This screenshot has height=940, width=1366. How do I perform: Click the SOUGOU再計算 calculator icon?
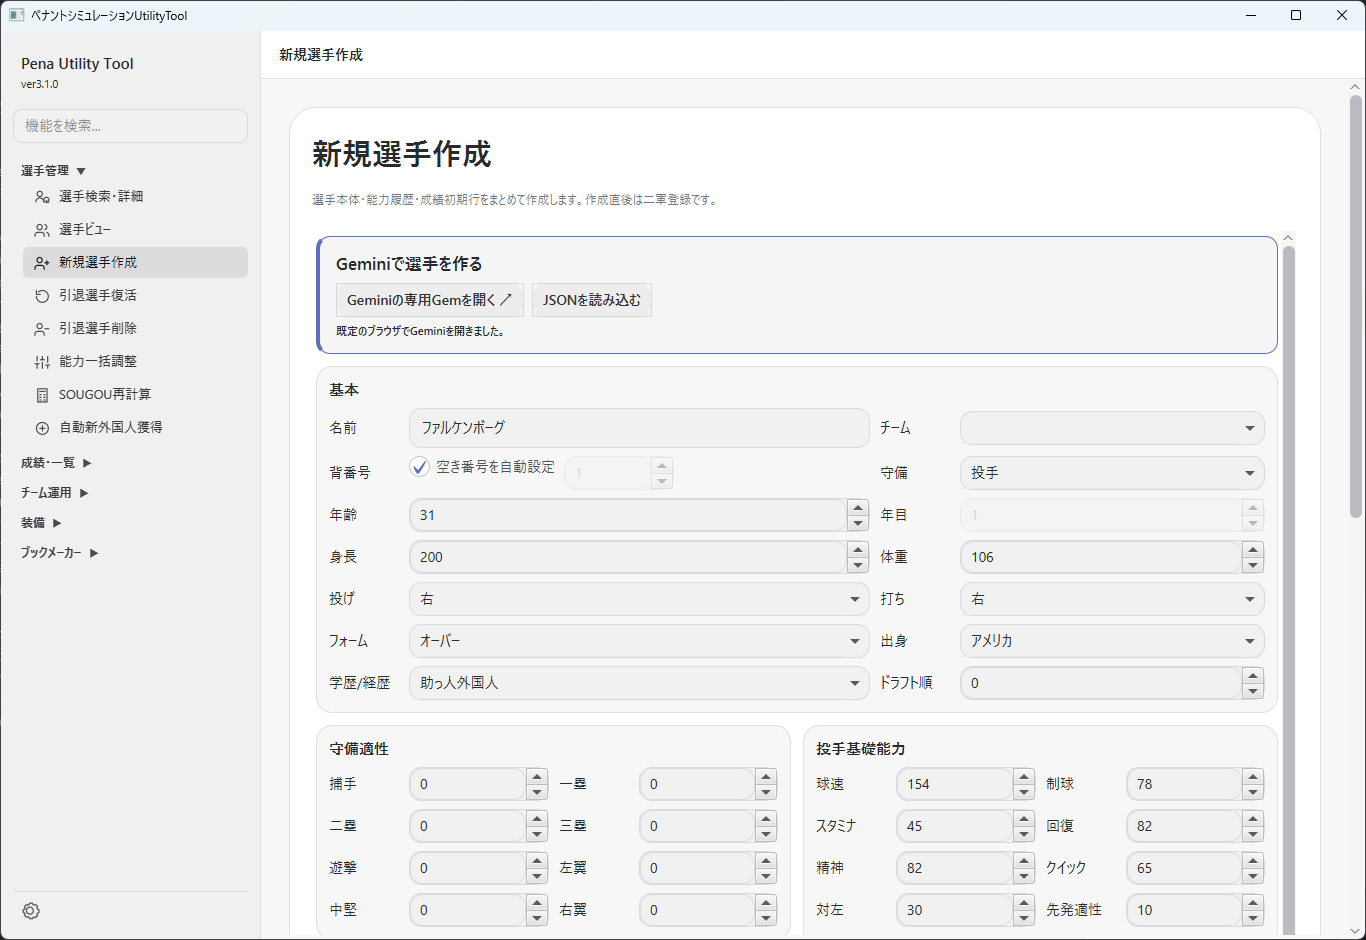click(x=42, y=395)
